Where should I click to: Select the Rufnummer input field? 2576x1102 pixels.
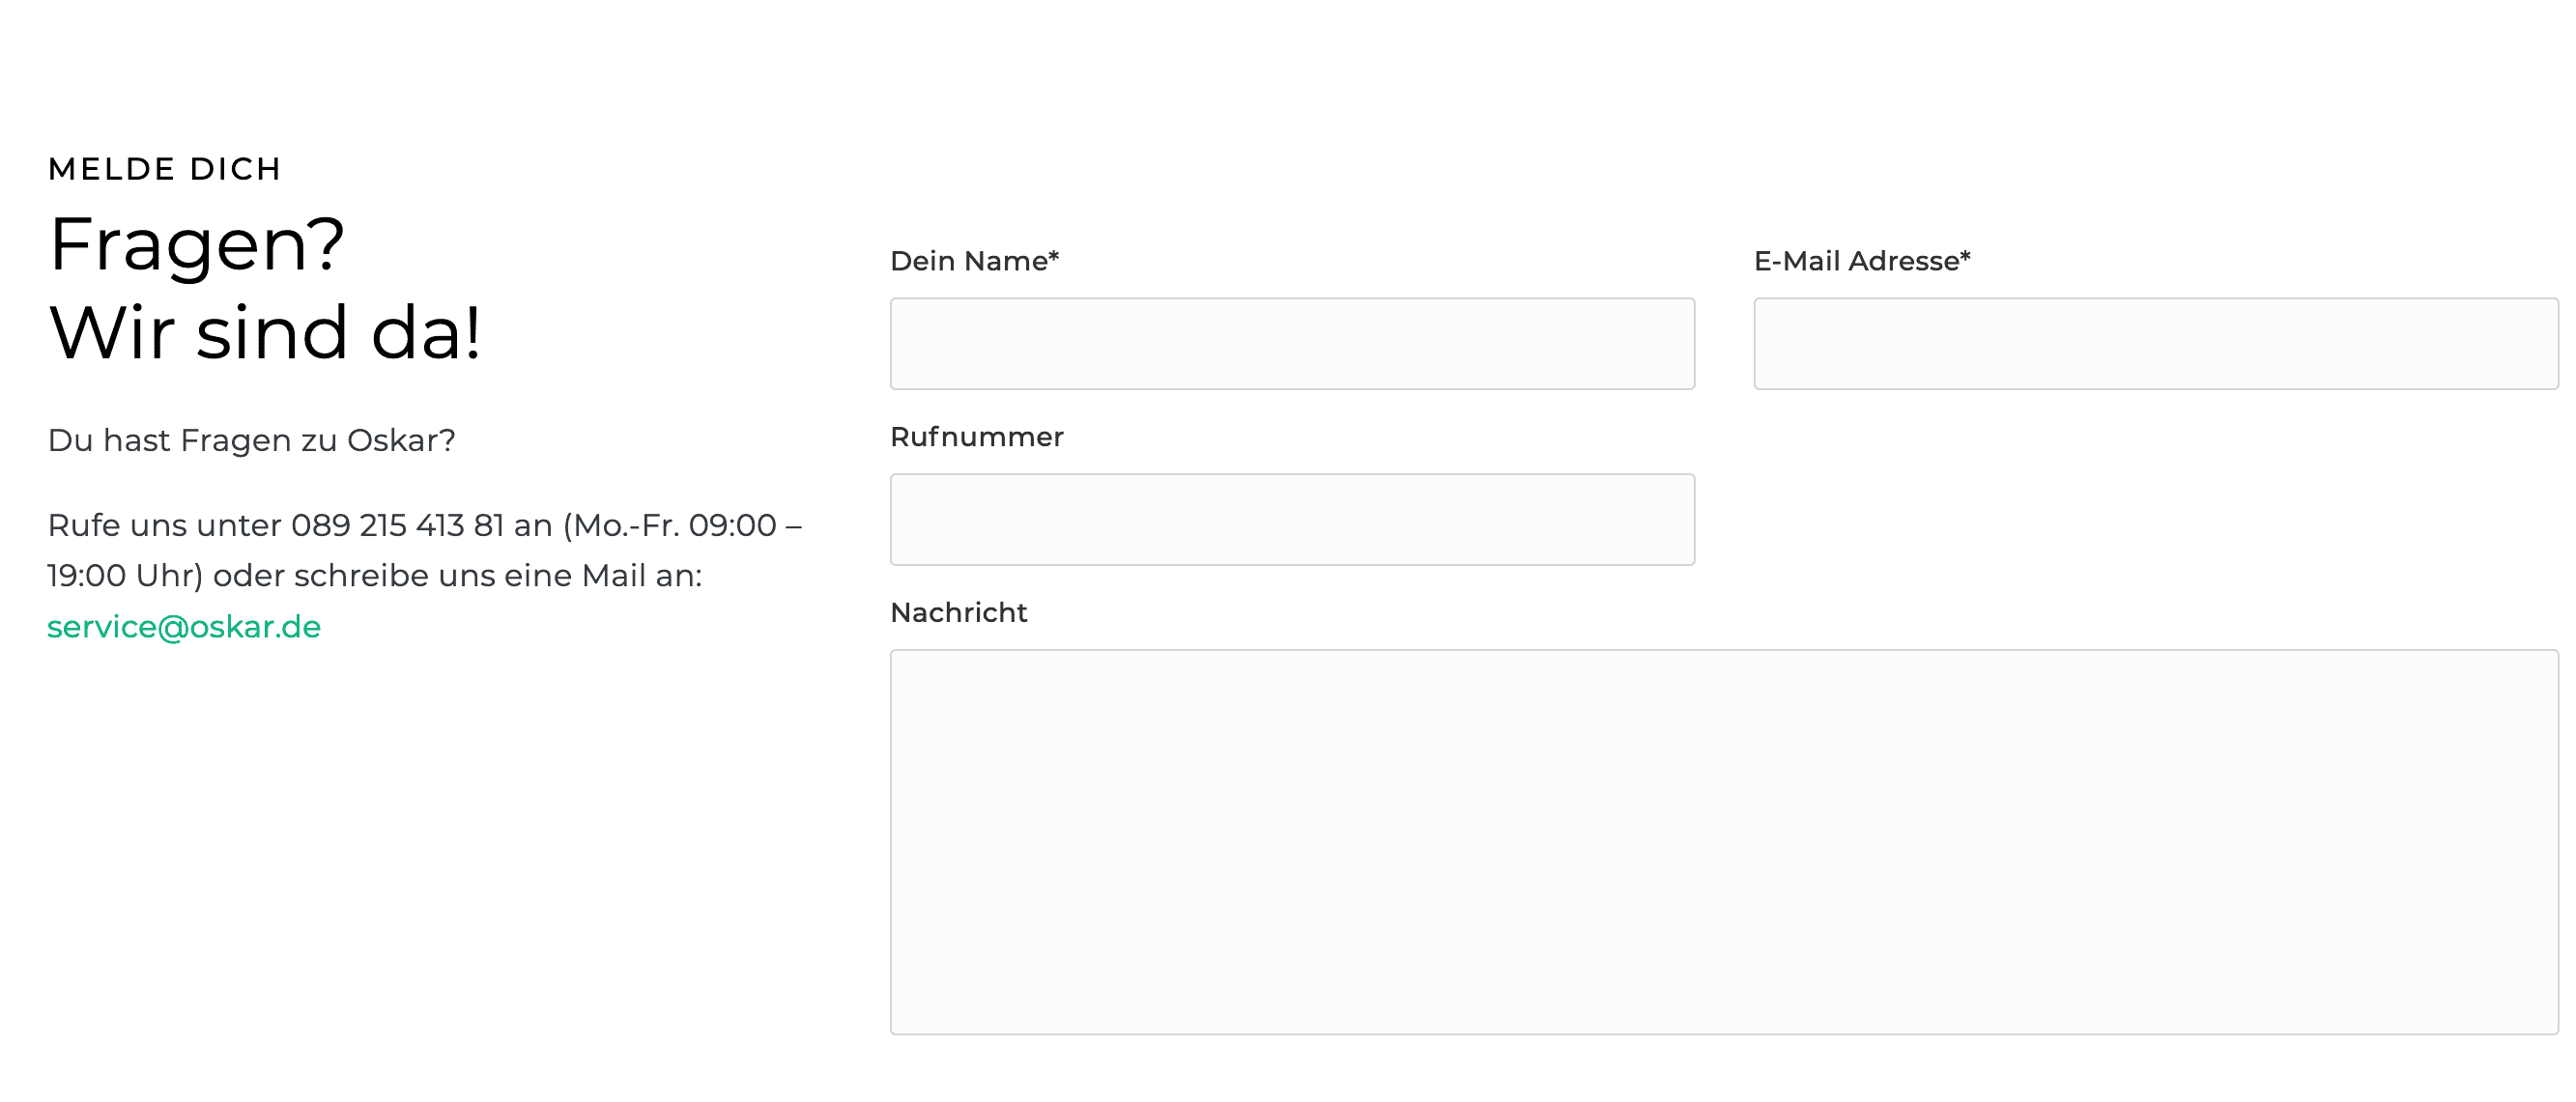tap(1292, 519)
